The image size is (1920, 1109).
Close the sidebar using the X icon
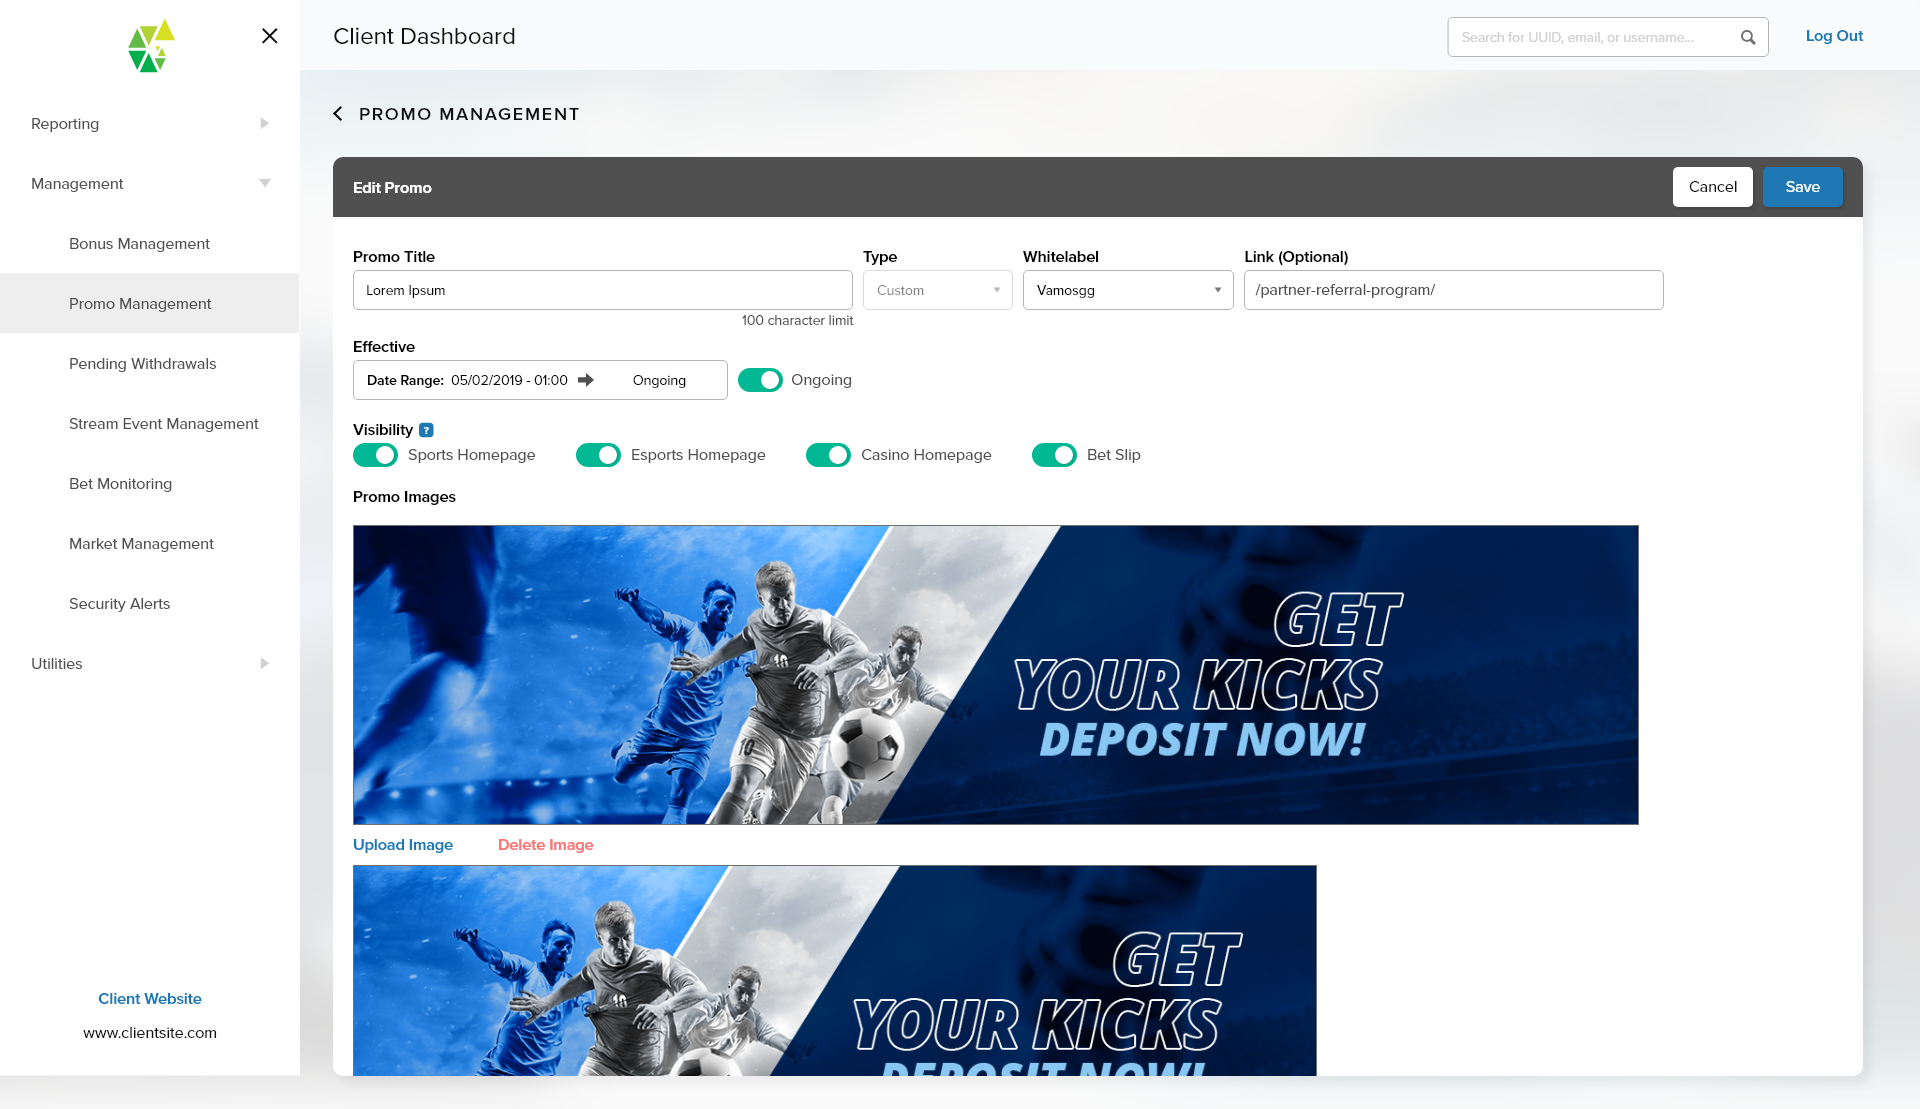coord(268,36)
